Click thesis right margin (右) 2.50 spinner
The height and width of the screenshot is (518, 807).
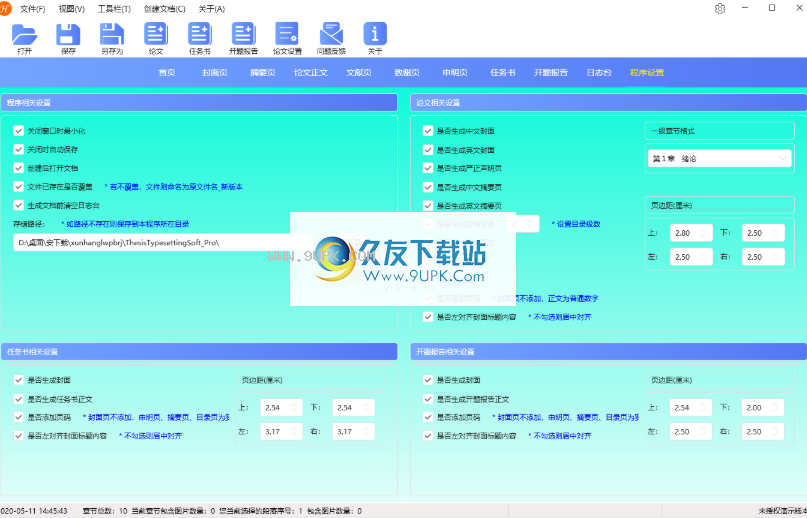pyautogui.click(x=763, y=256)
